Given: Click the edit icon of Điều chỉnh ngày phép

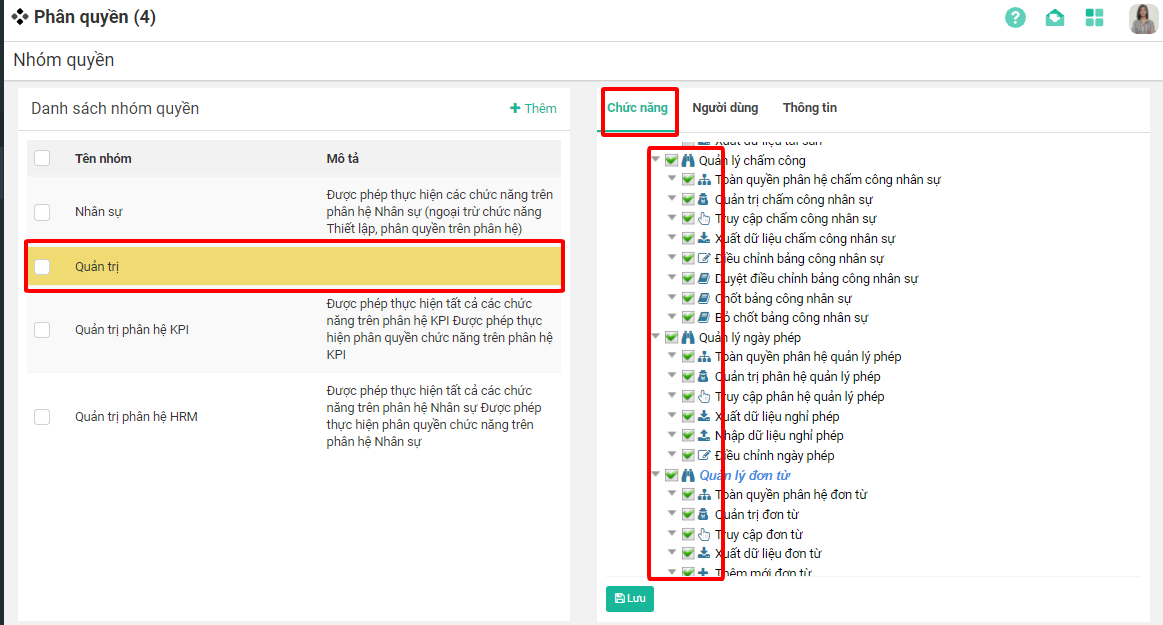Looking at the screenshot, I should [704, 456].
